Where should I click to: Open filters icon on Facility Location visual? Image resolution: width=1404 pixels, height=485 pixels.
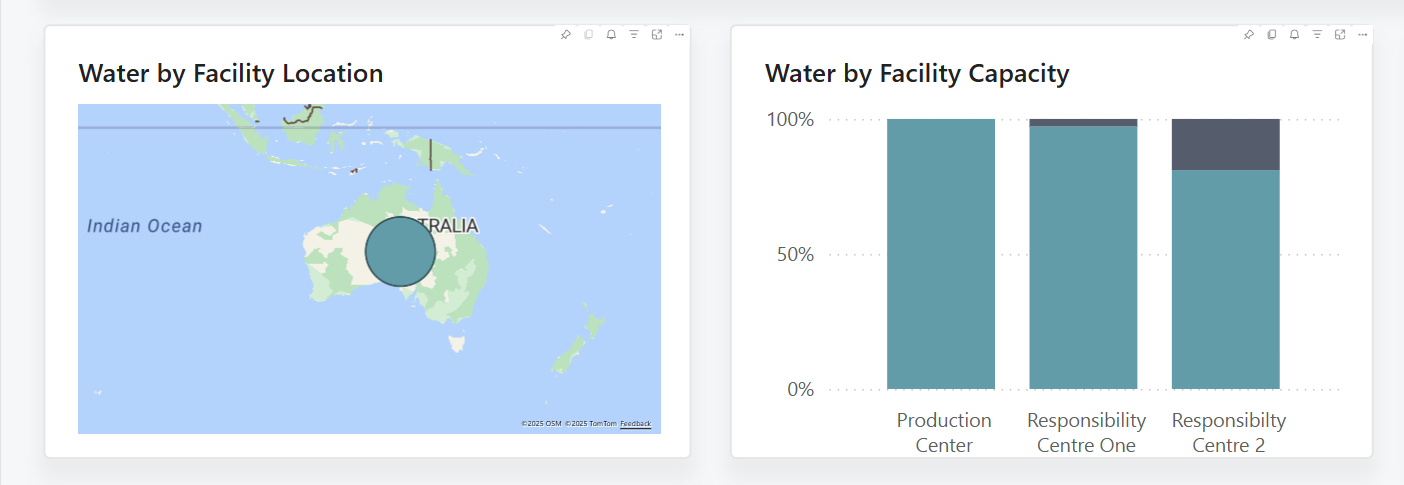tap(634, 35)
